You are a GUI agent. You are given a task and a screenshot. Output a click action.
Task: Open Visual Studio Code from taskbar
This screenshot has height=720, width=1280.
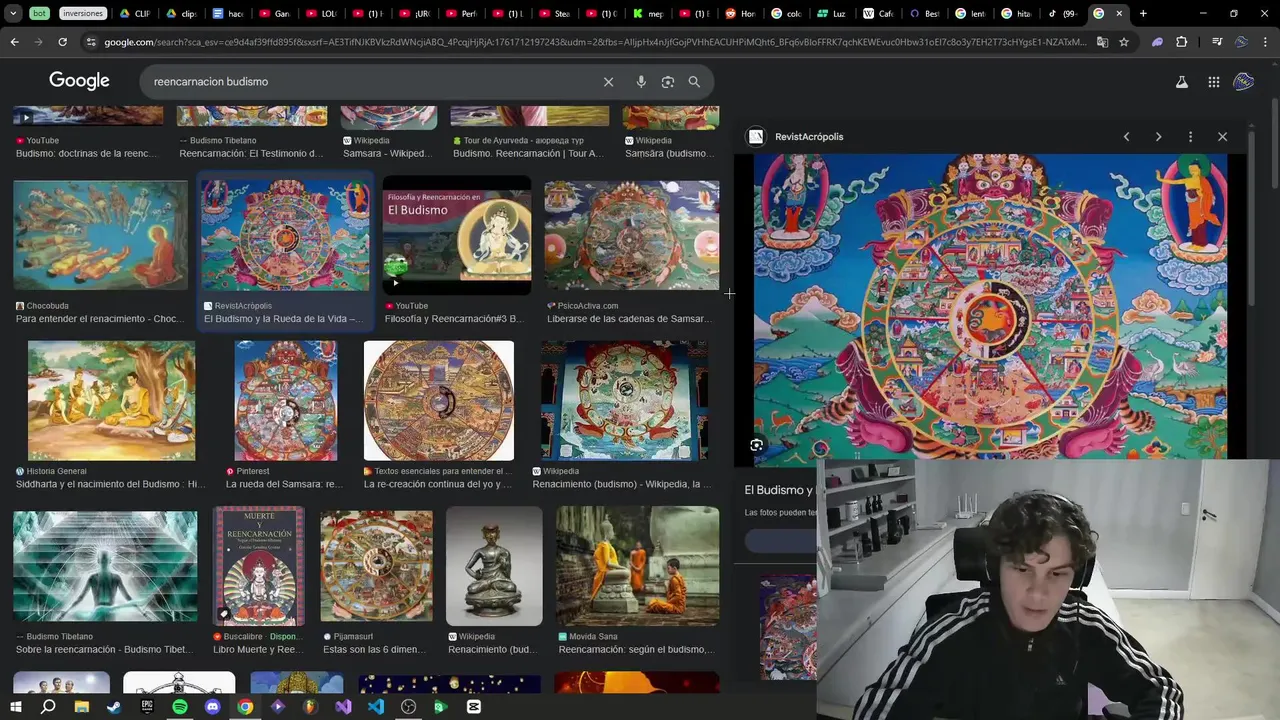coord(376,707)
